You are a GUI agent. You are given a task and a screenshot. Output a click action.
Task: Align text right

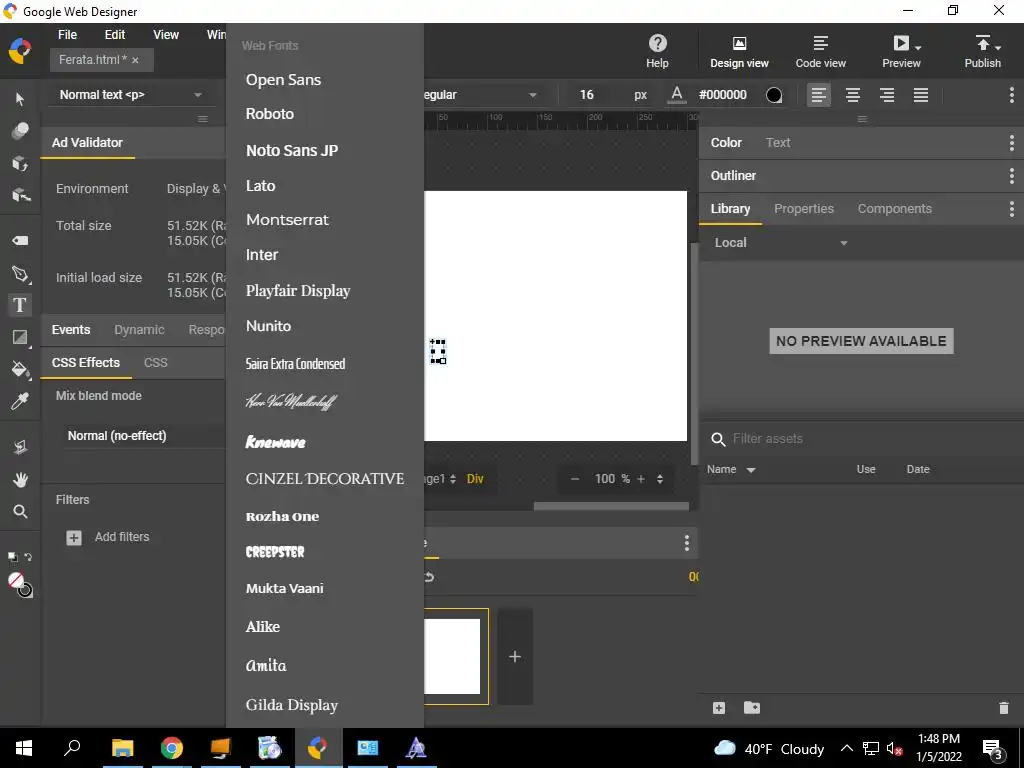coord(886,95)
